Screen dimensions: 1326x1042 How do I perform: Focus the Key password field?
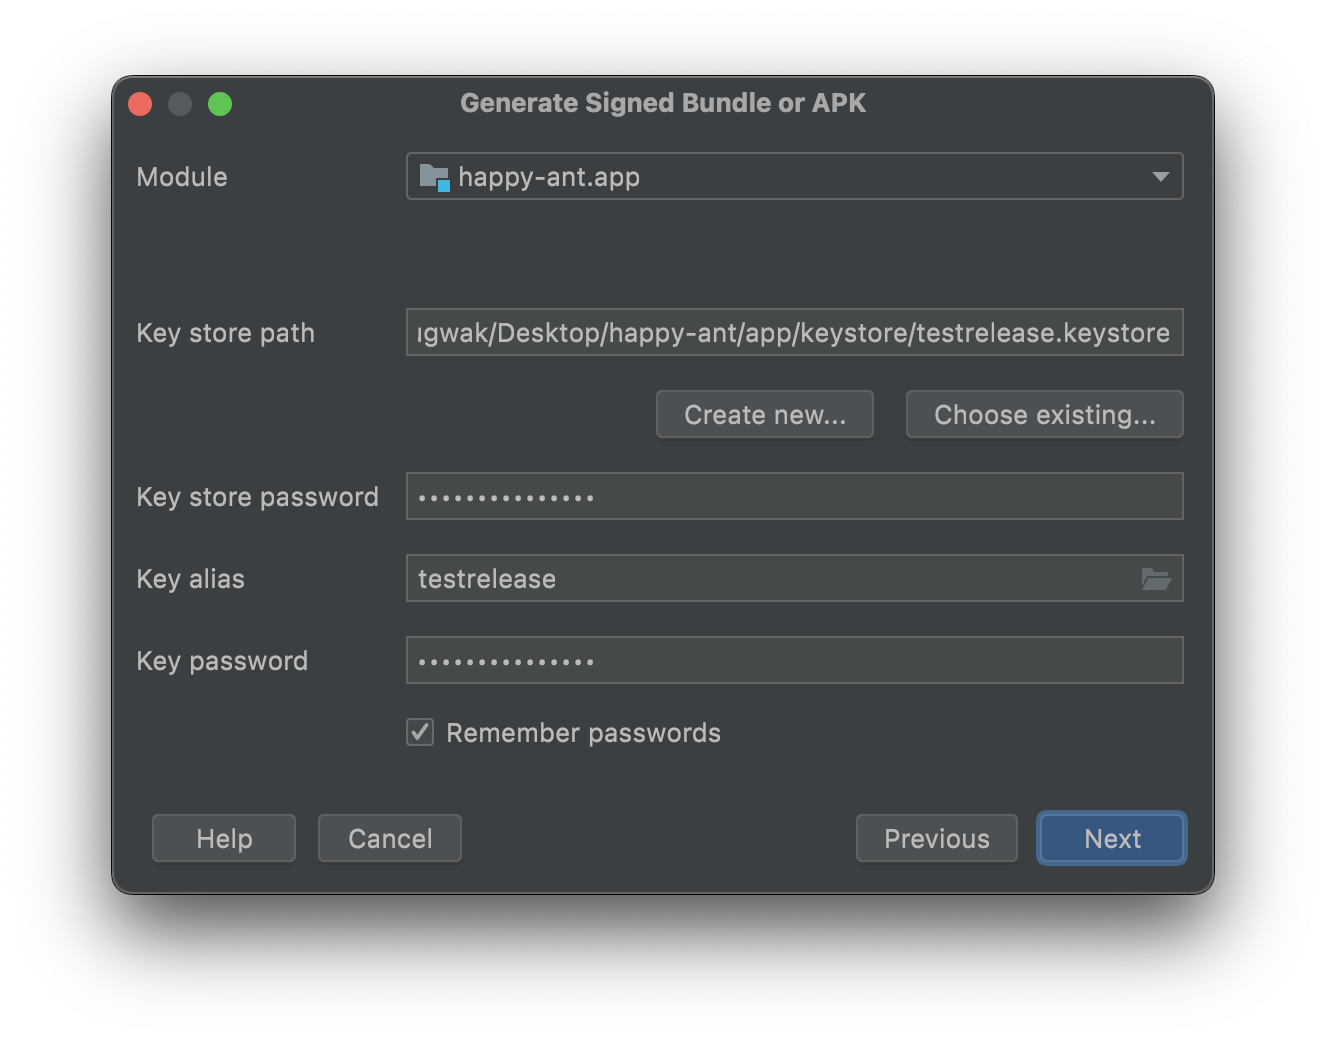click(794, 660)
